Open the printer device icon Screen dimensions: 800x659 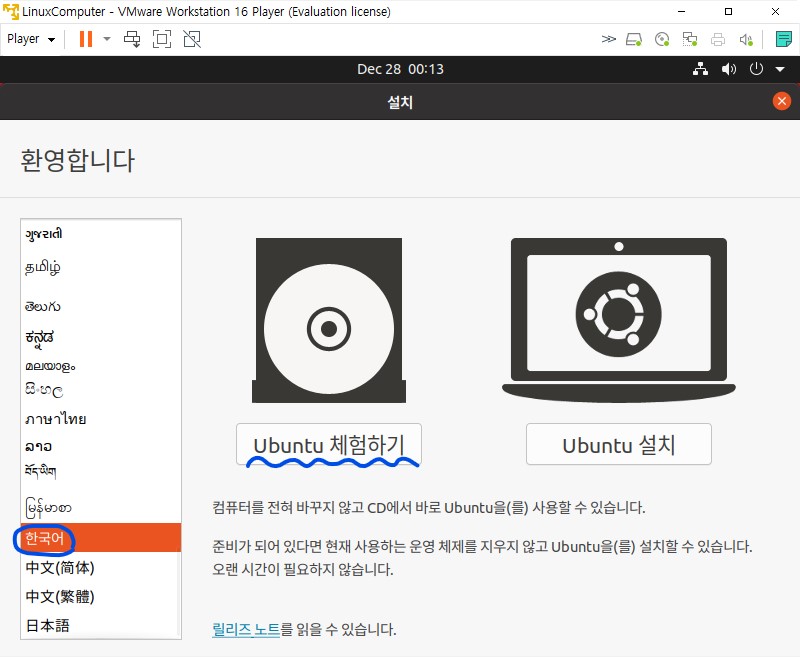[x=718, y=39]
